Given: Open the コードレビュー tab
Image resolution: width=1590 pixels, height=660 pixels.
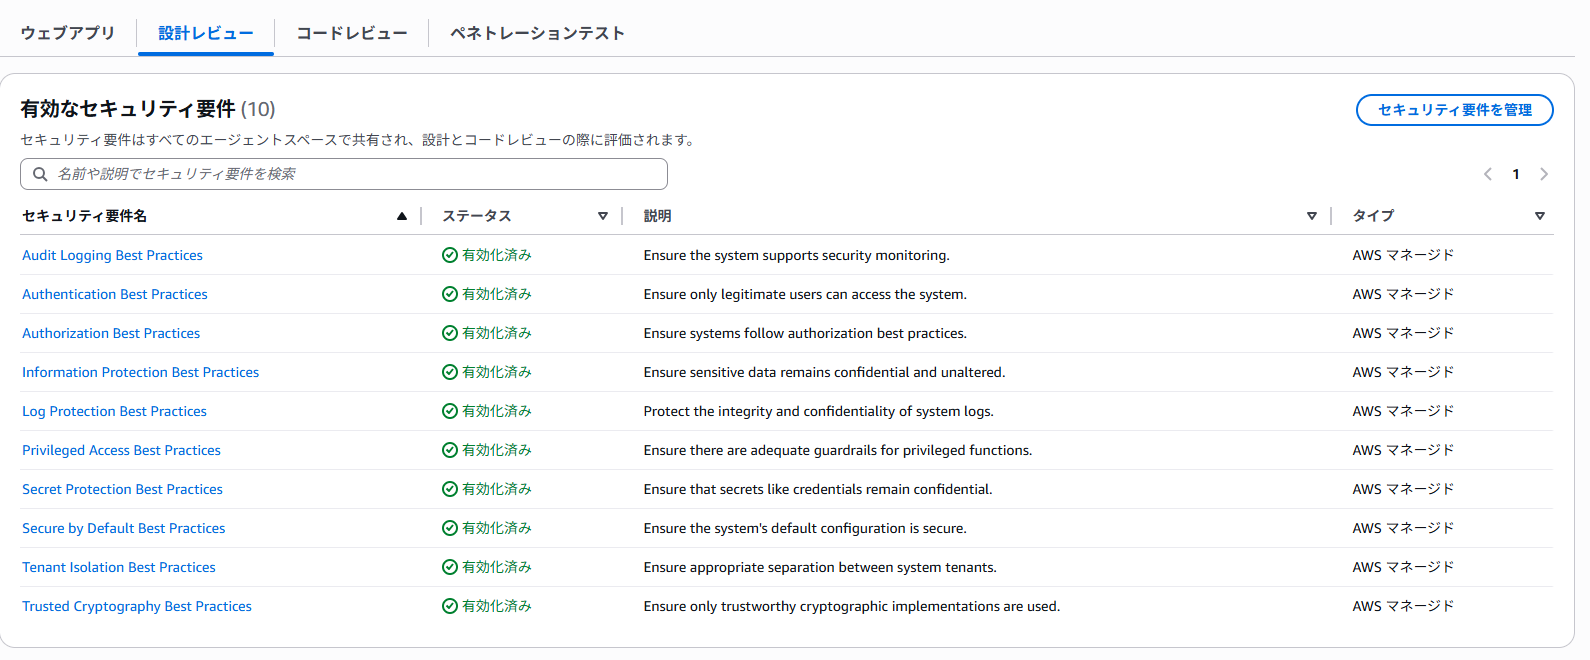Looking at the screenshot, I should (352, 33).
